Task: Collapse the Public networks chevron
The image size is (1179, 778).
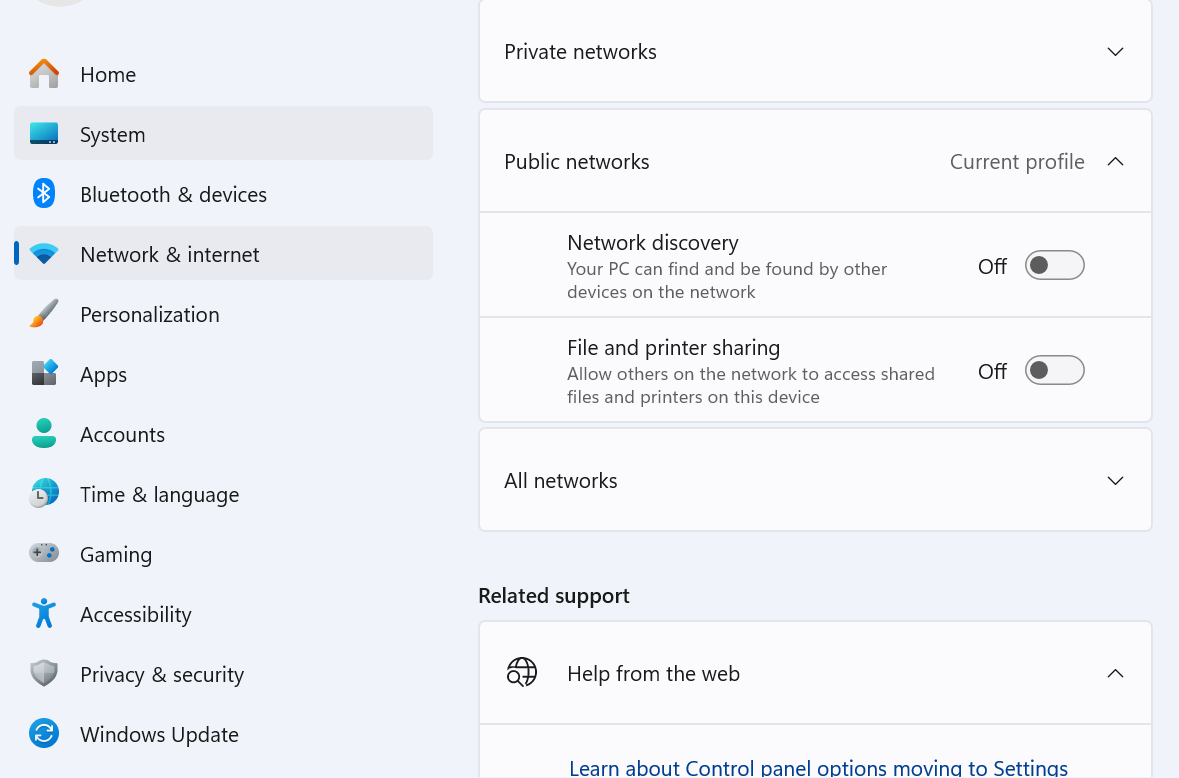Action: point(1115,162)
